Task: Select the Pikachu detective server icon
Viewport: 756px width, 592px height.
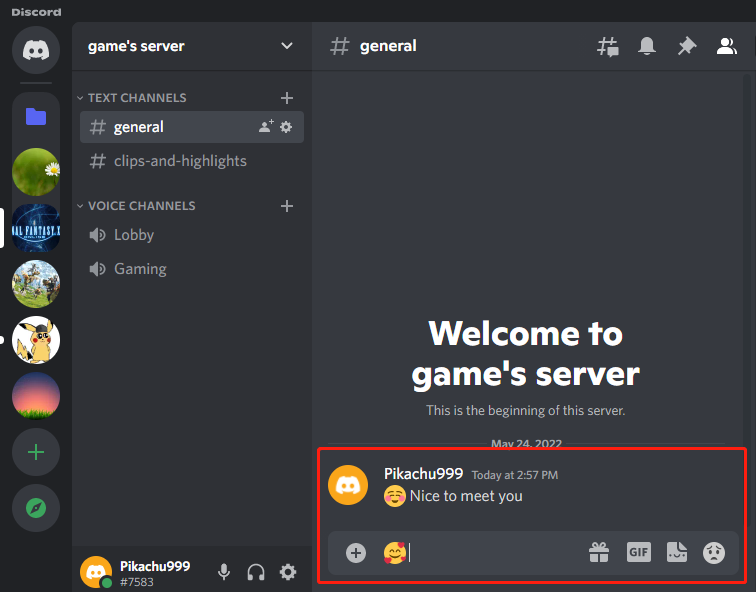Action: 36,340
